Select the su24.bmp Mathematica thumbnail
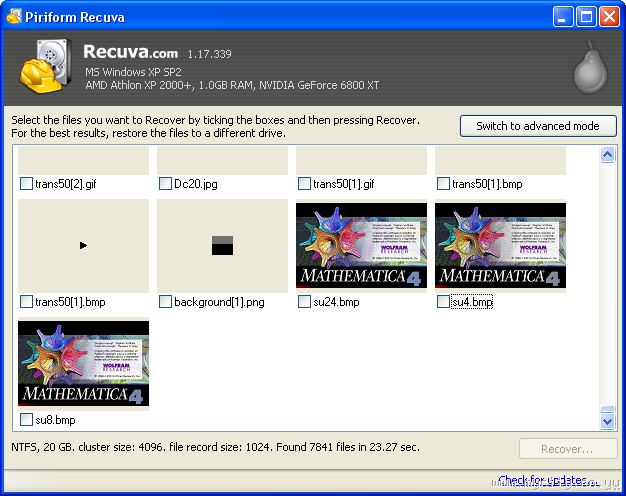Viewport: 626px width, 496px height. pos(361,246)
